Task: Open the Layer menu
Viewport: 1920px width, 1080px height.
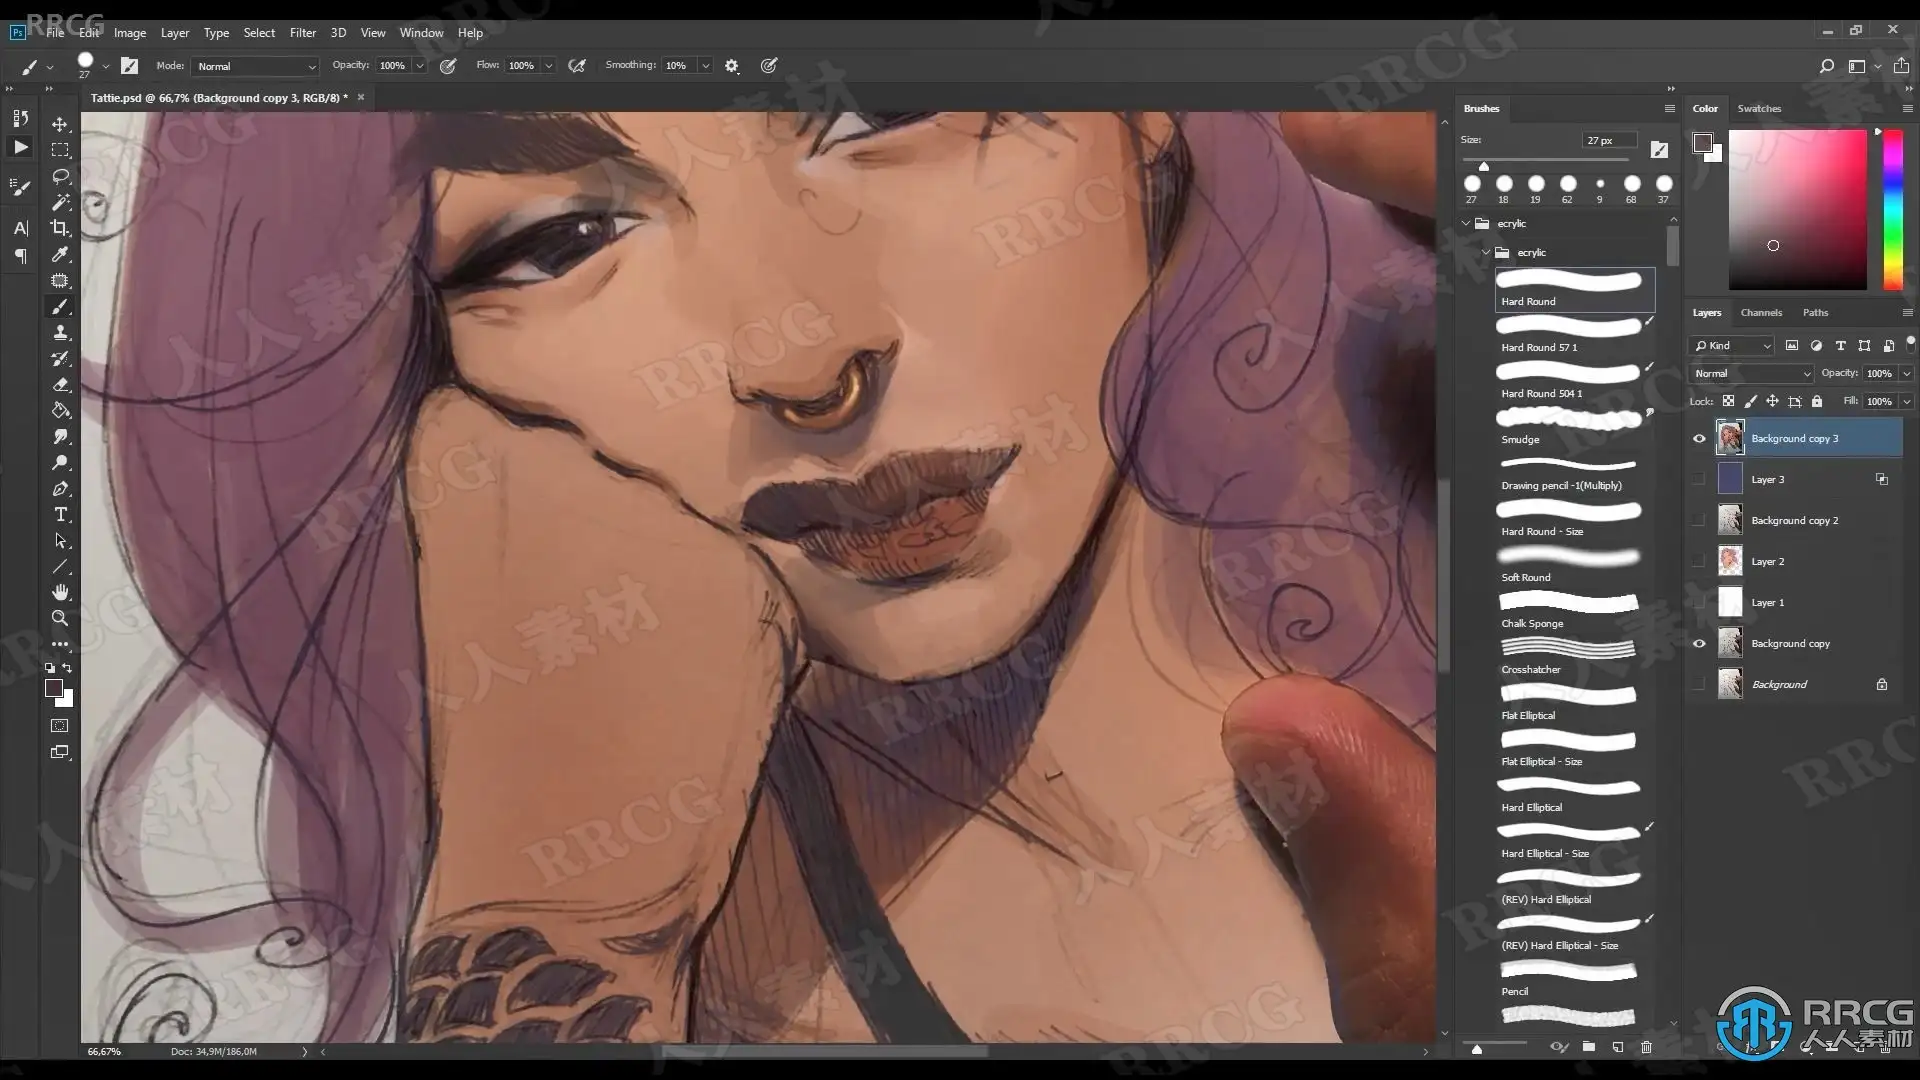Action: (x=175, y=33)
